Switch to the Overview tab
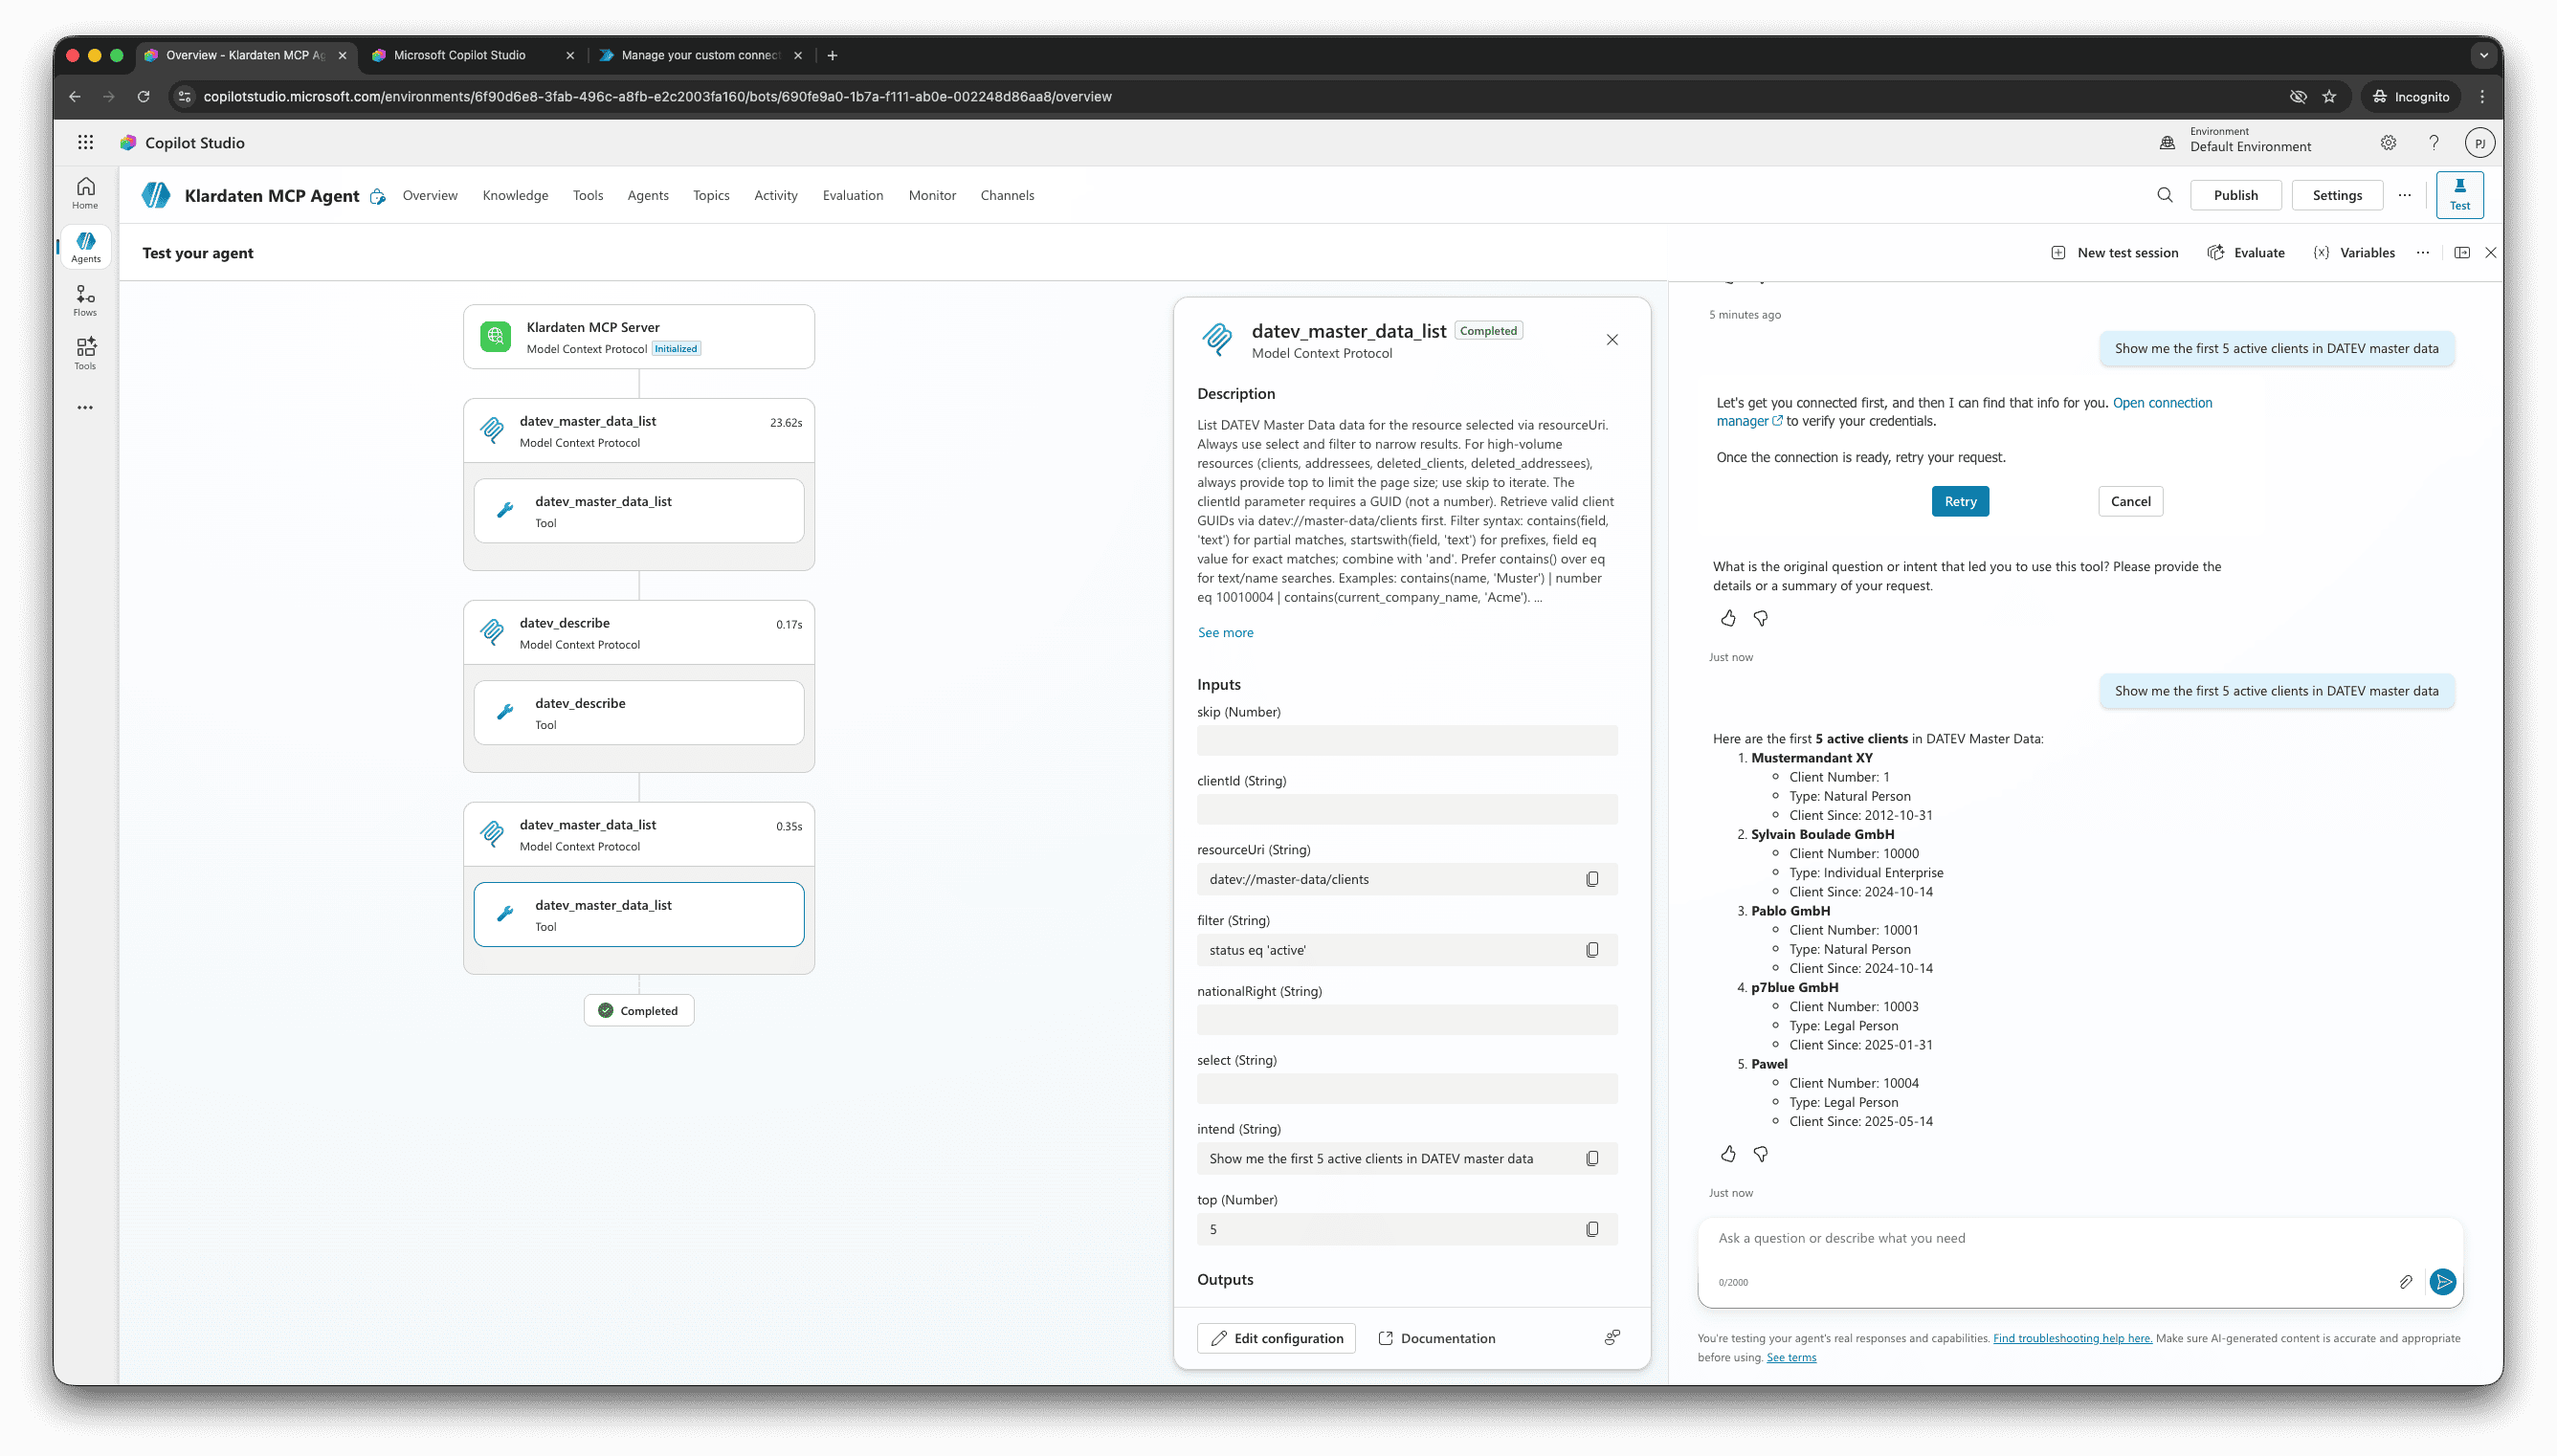Screen dimensions: 2557x1456 [x=430, y=195]
